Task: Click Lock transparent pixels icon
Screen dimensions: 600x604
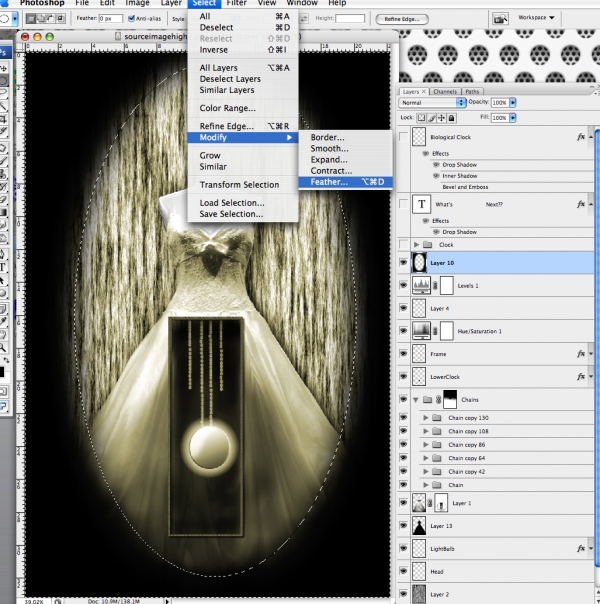Action: (422, 118)
